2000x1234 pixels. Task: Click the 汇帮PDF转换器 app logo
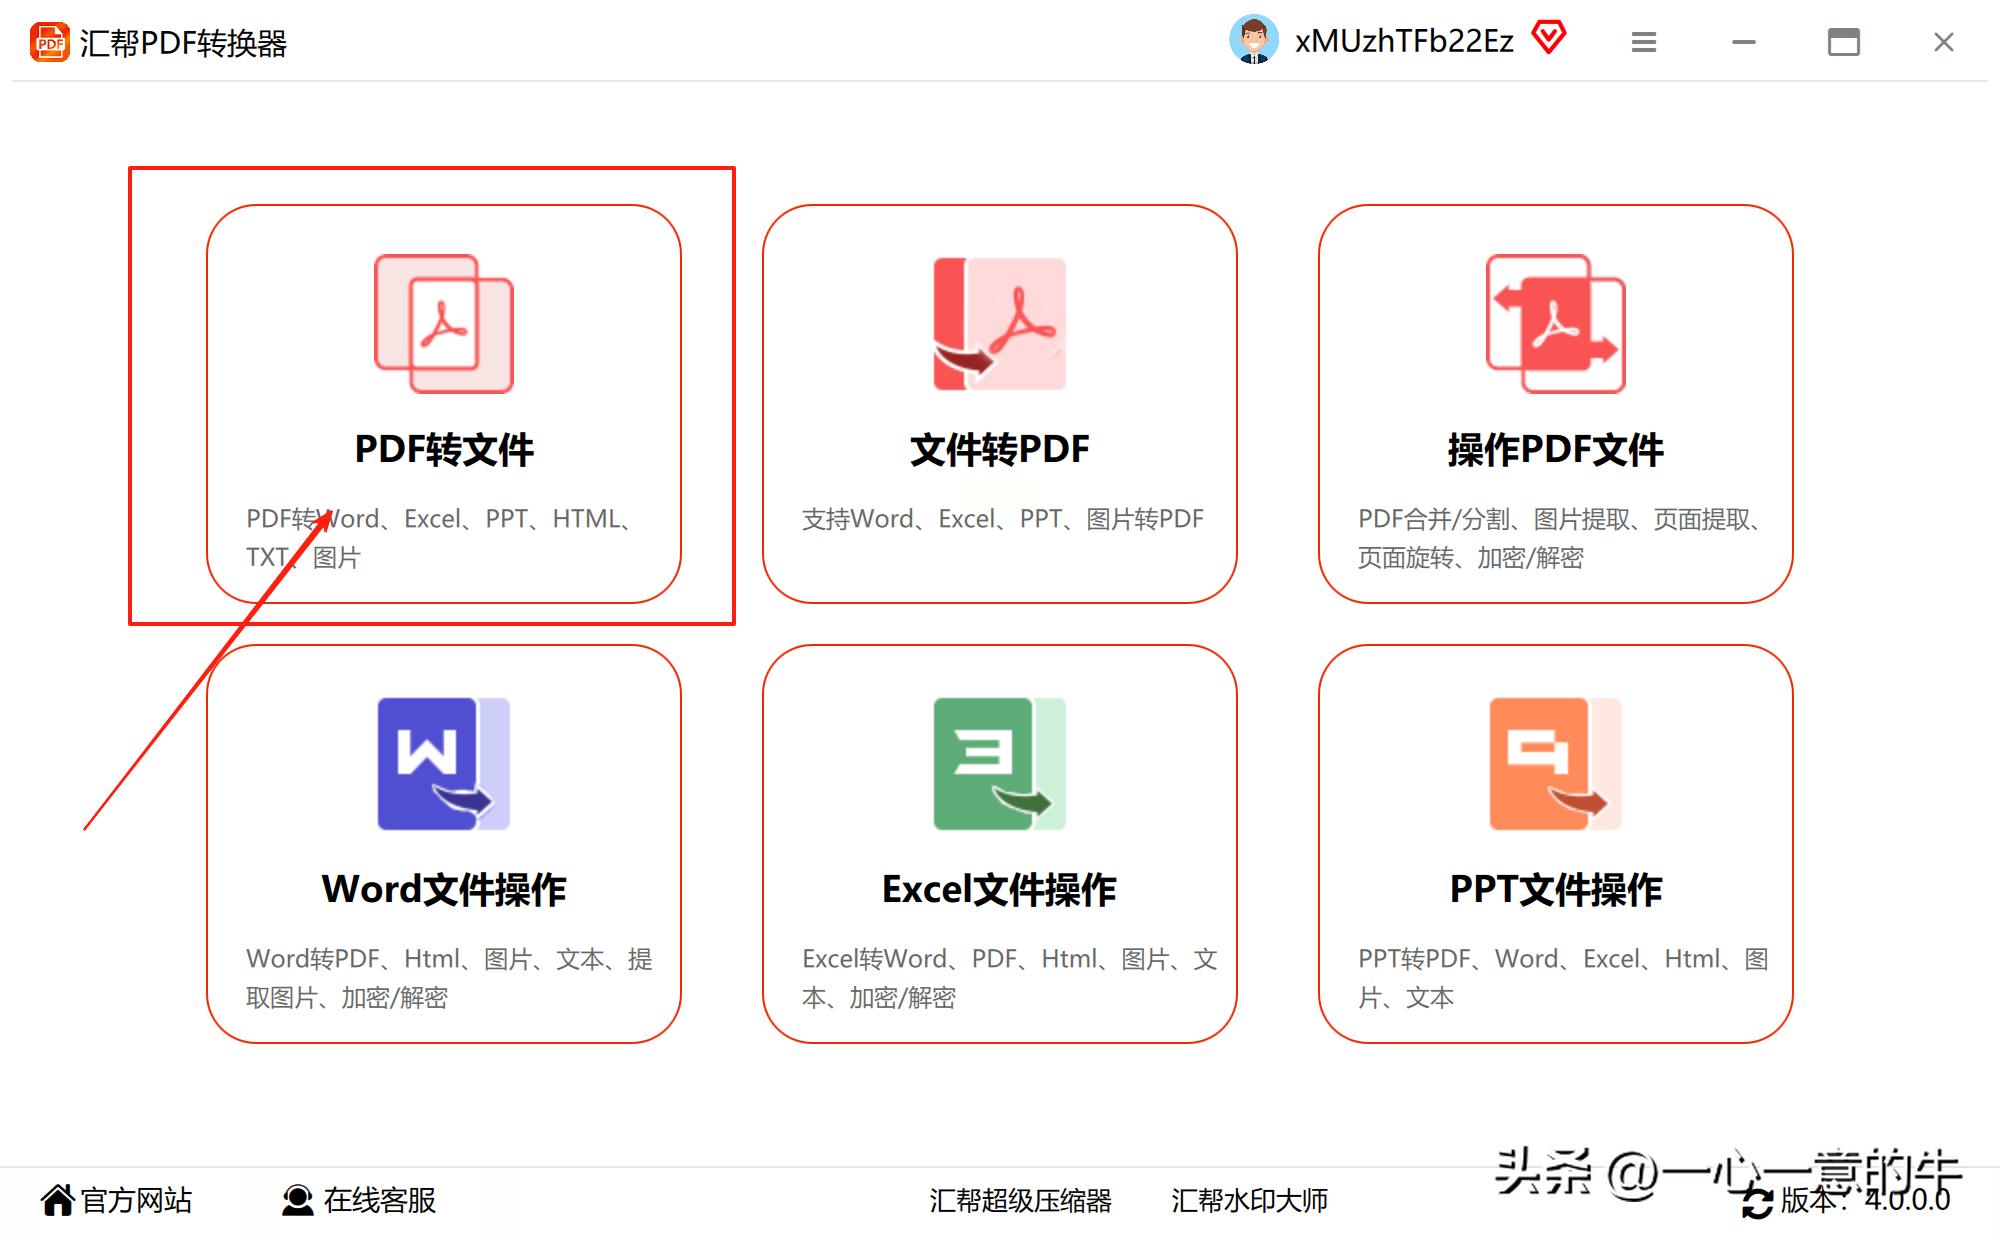(49, 41)
